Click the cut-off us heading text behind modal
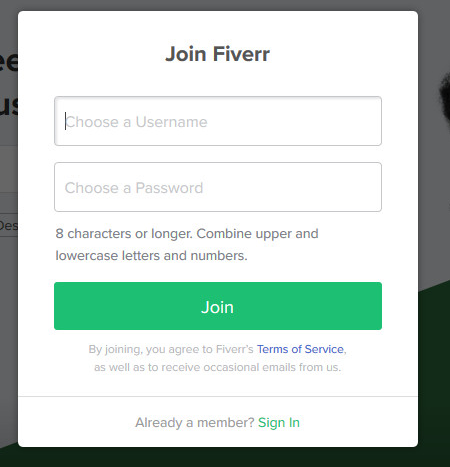 point(9,106)
